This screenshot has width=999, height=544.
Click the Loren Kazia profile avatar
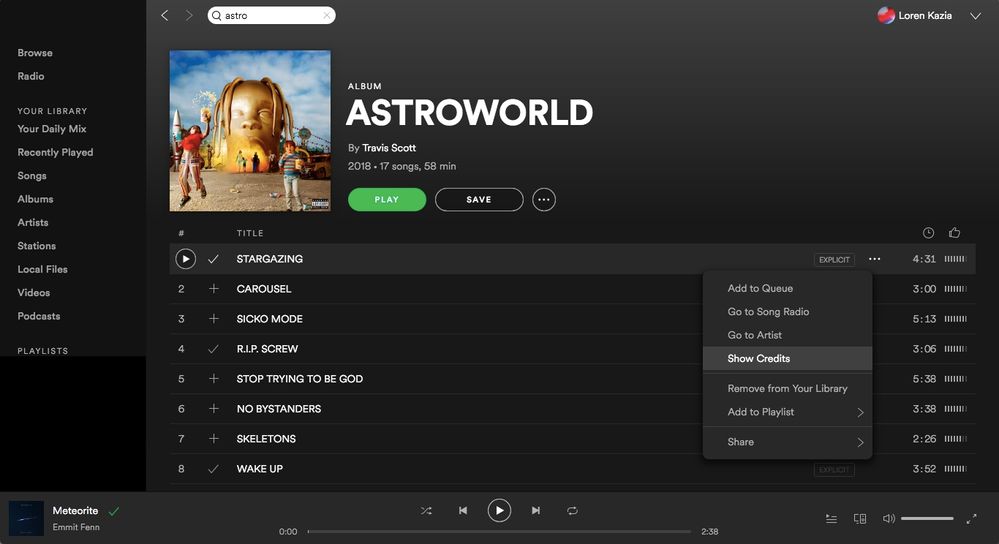click(886, 15)
